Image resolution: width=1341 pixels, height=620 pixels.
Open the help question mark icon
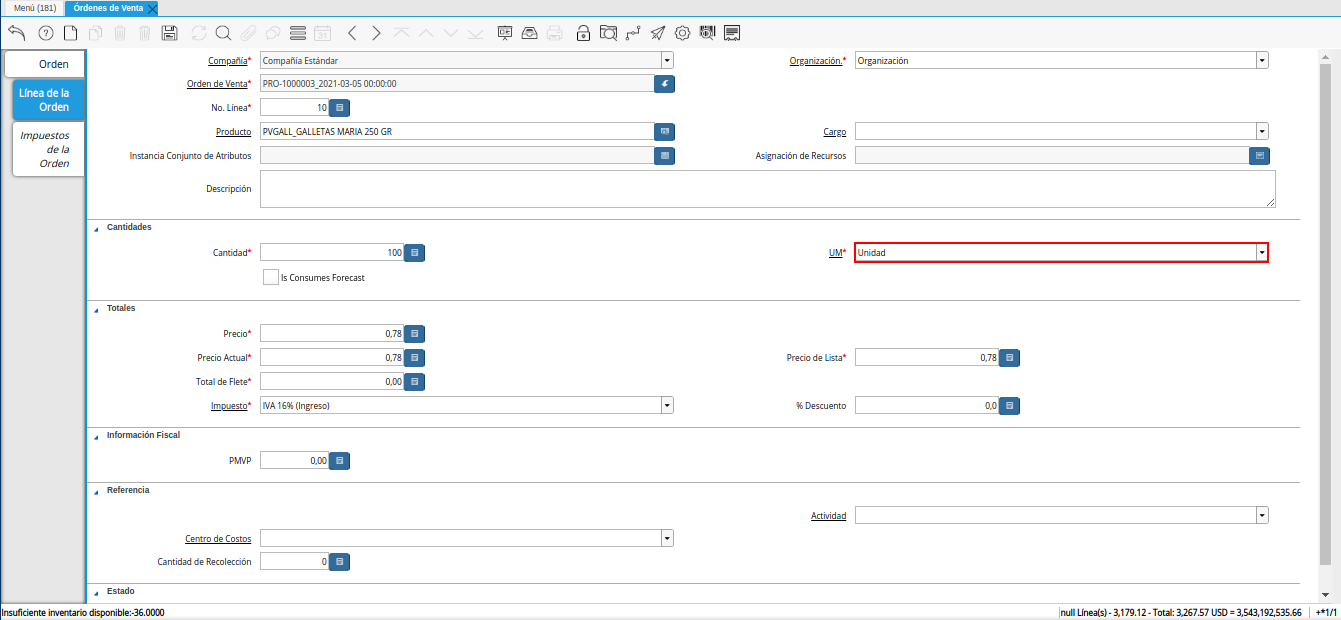coord(45,33)
